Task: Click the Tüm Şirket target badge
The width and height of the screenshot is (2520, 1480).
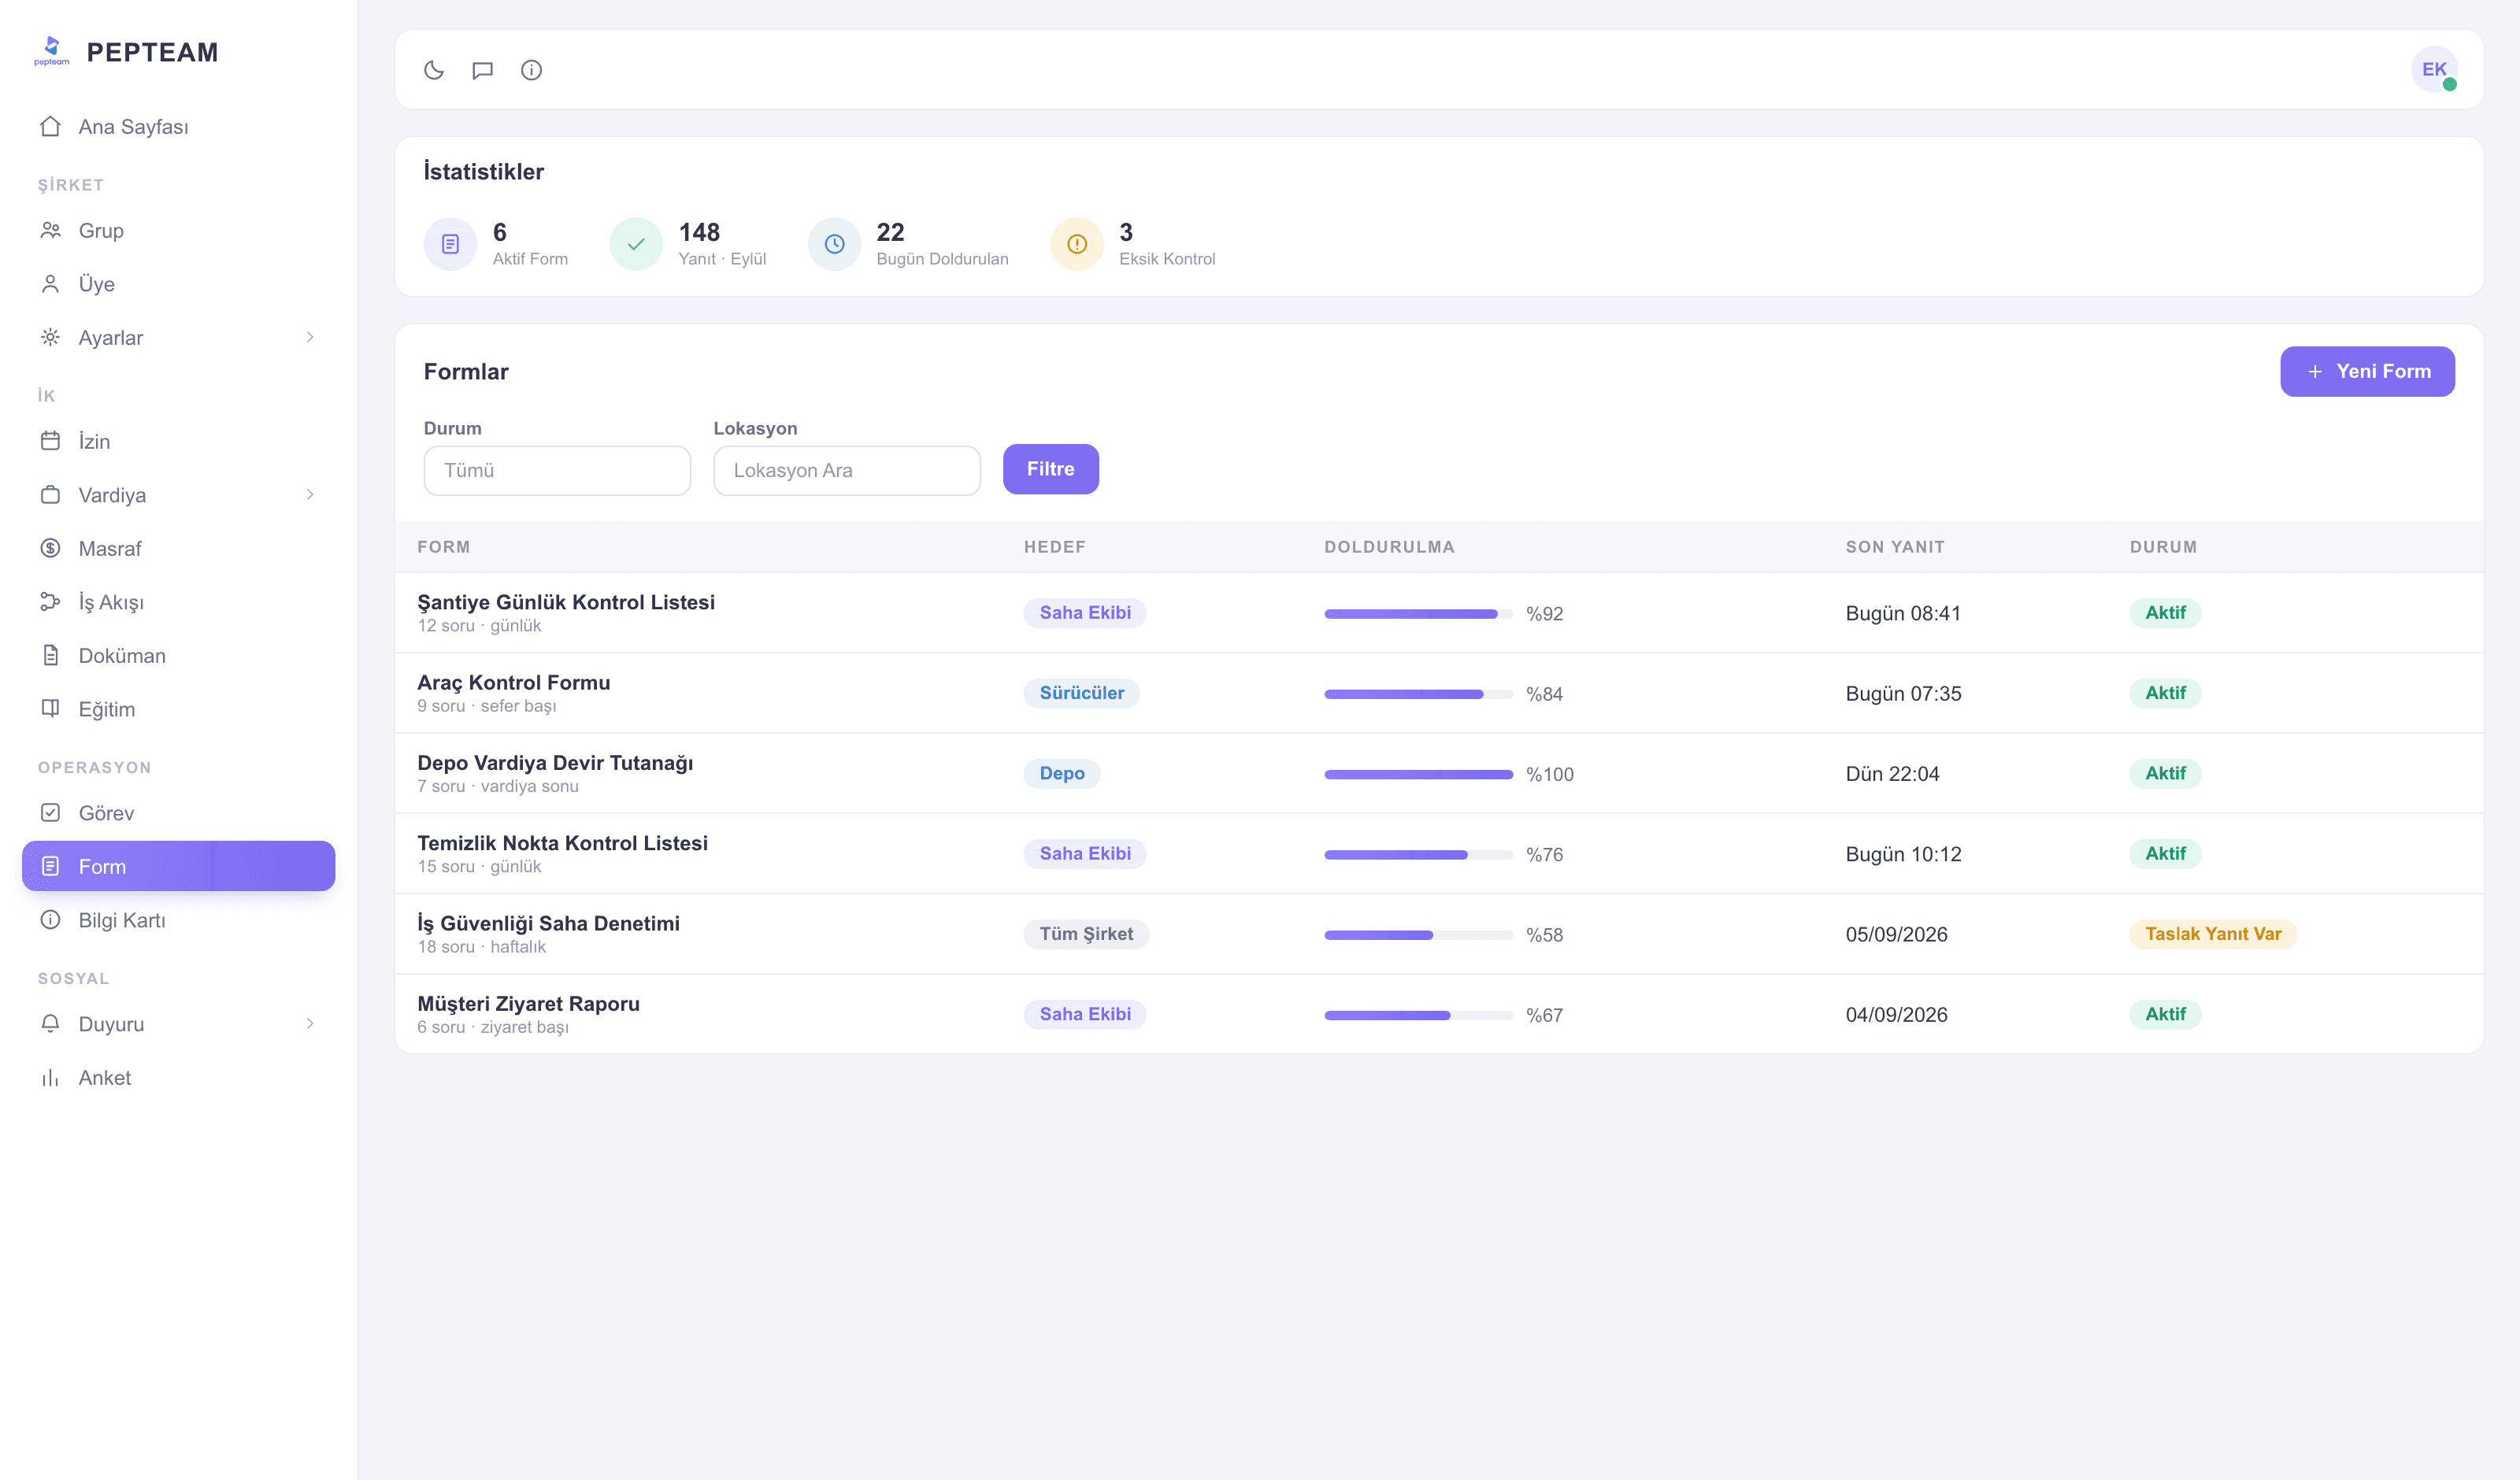Action: 1086,933
